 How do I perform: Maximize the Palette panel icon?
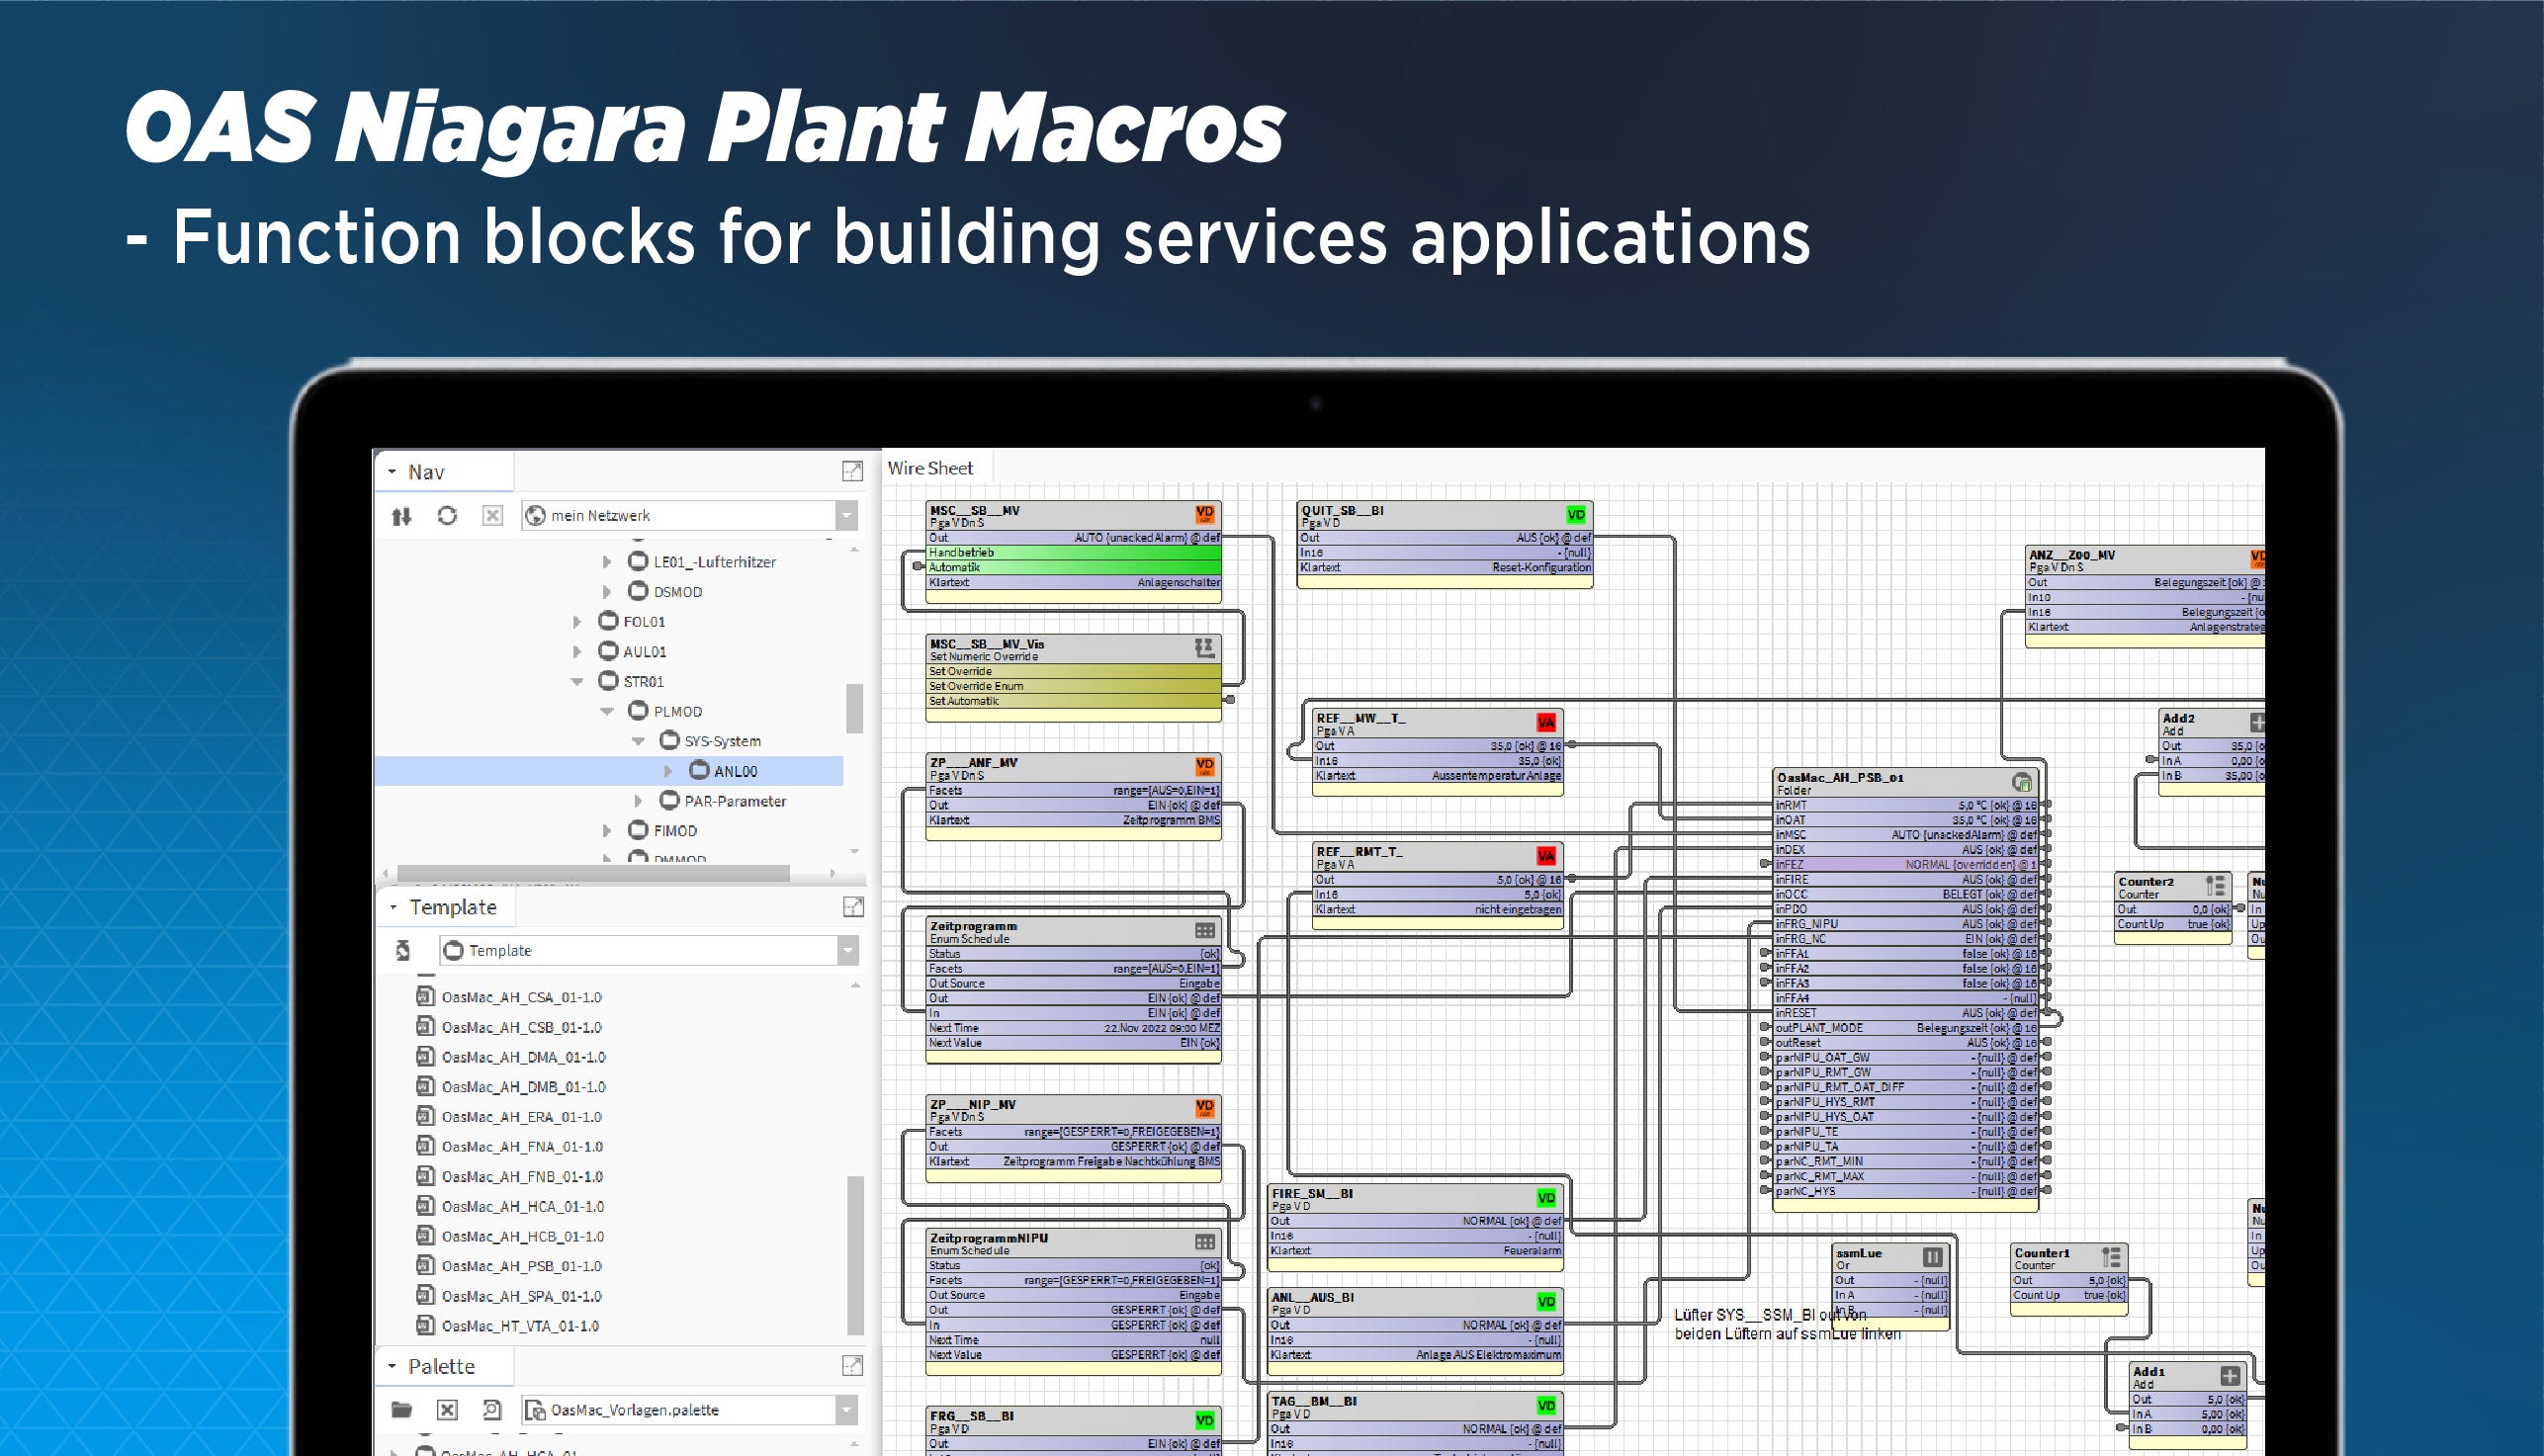coord(852,1366)
